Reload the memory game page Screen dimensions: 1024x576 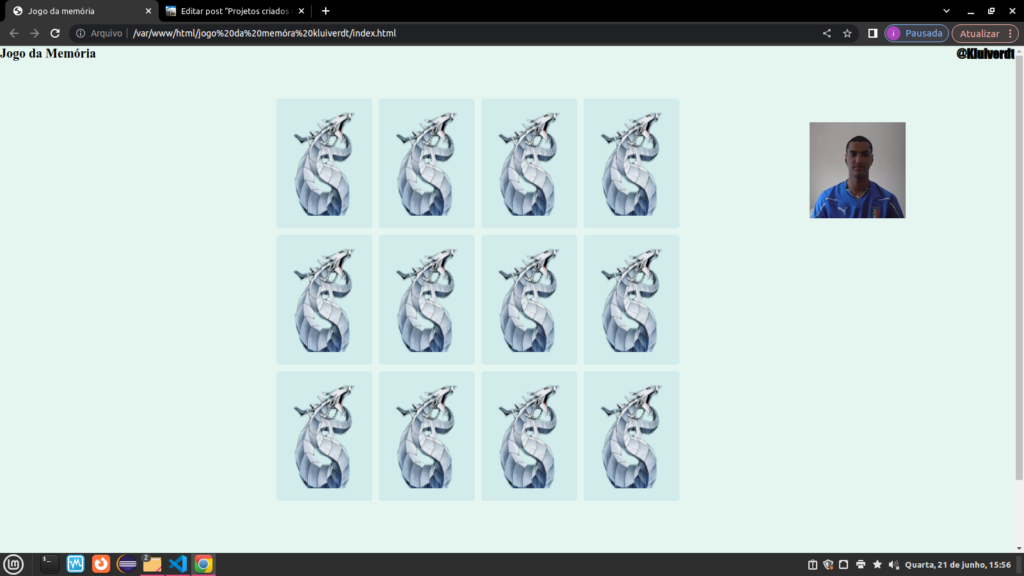coord(55,33)
